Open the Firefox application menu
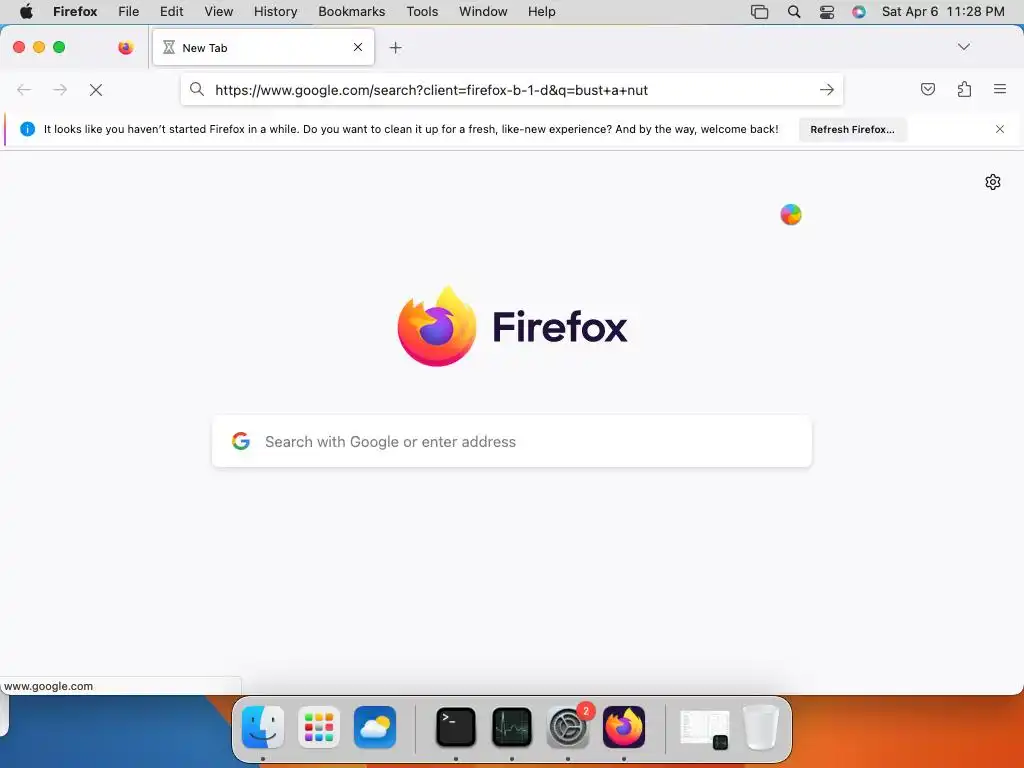 point(75,11)
